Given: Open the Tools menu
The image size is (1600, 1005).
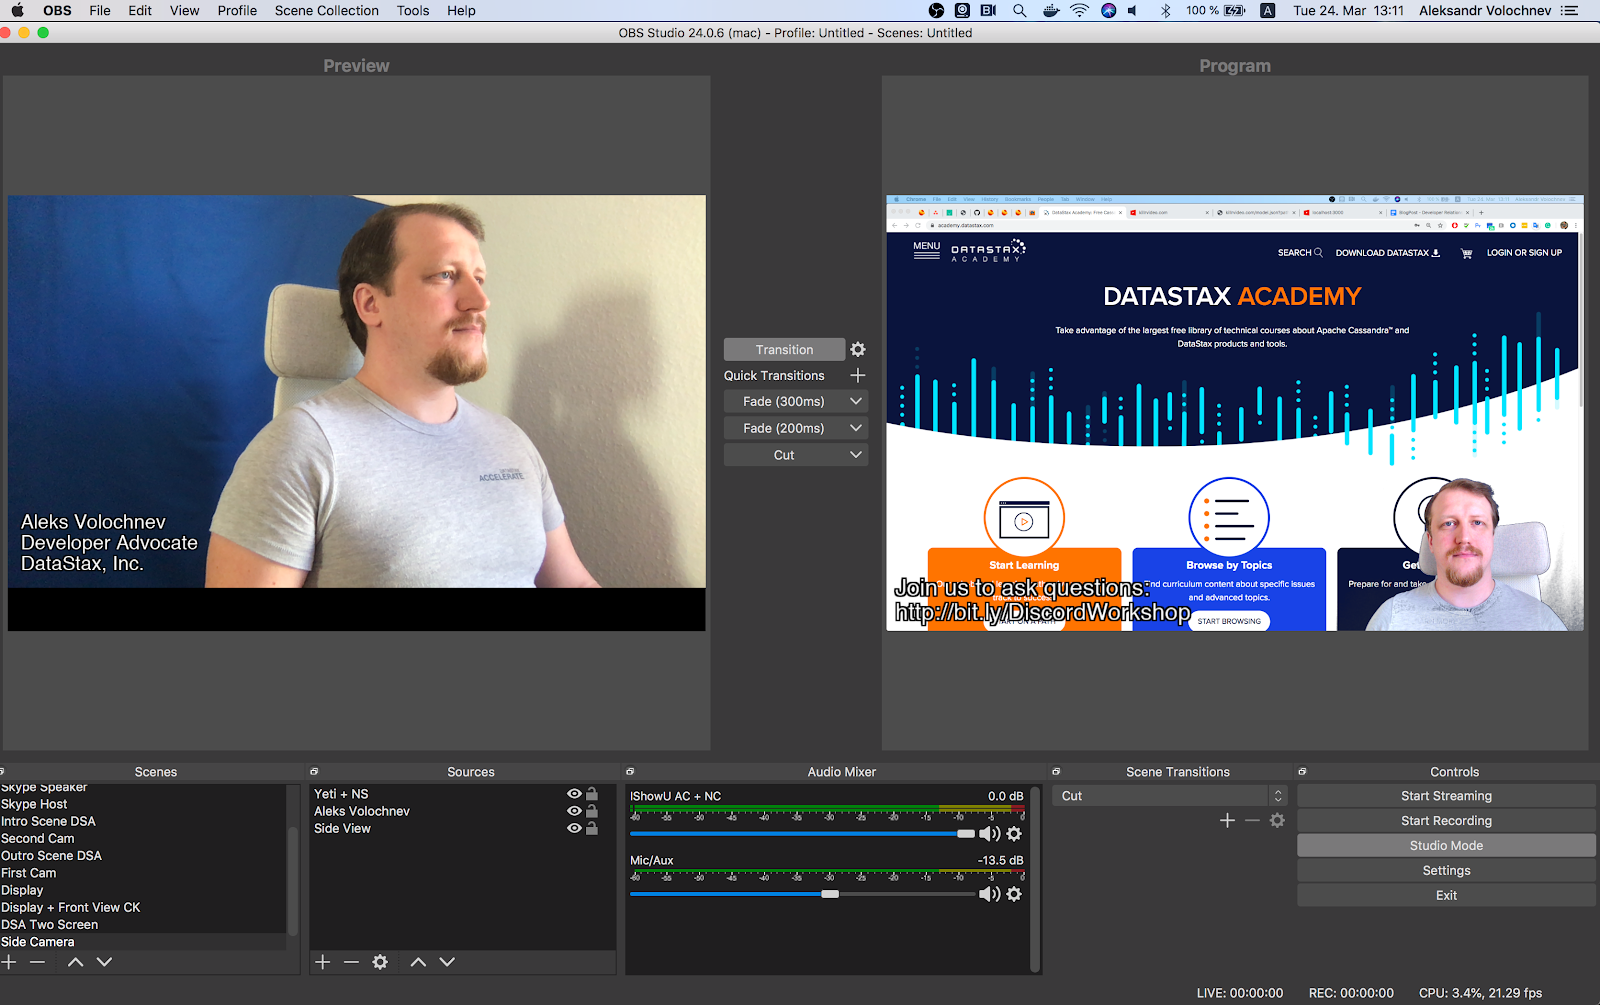Looking at the screenshot, I should 412,11.
